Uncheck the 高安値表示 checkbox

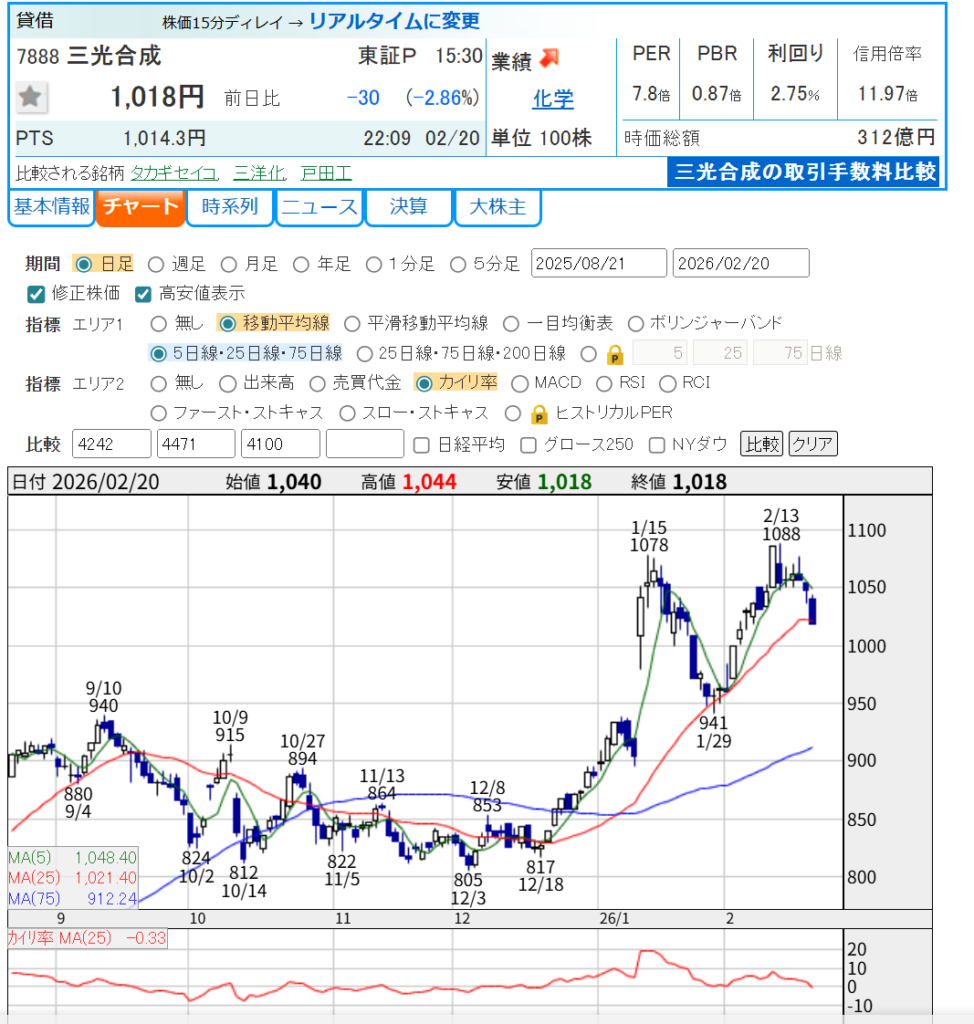142,294
